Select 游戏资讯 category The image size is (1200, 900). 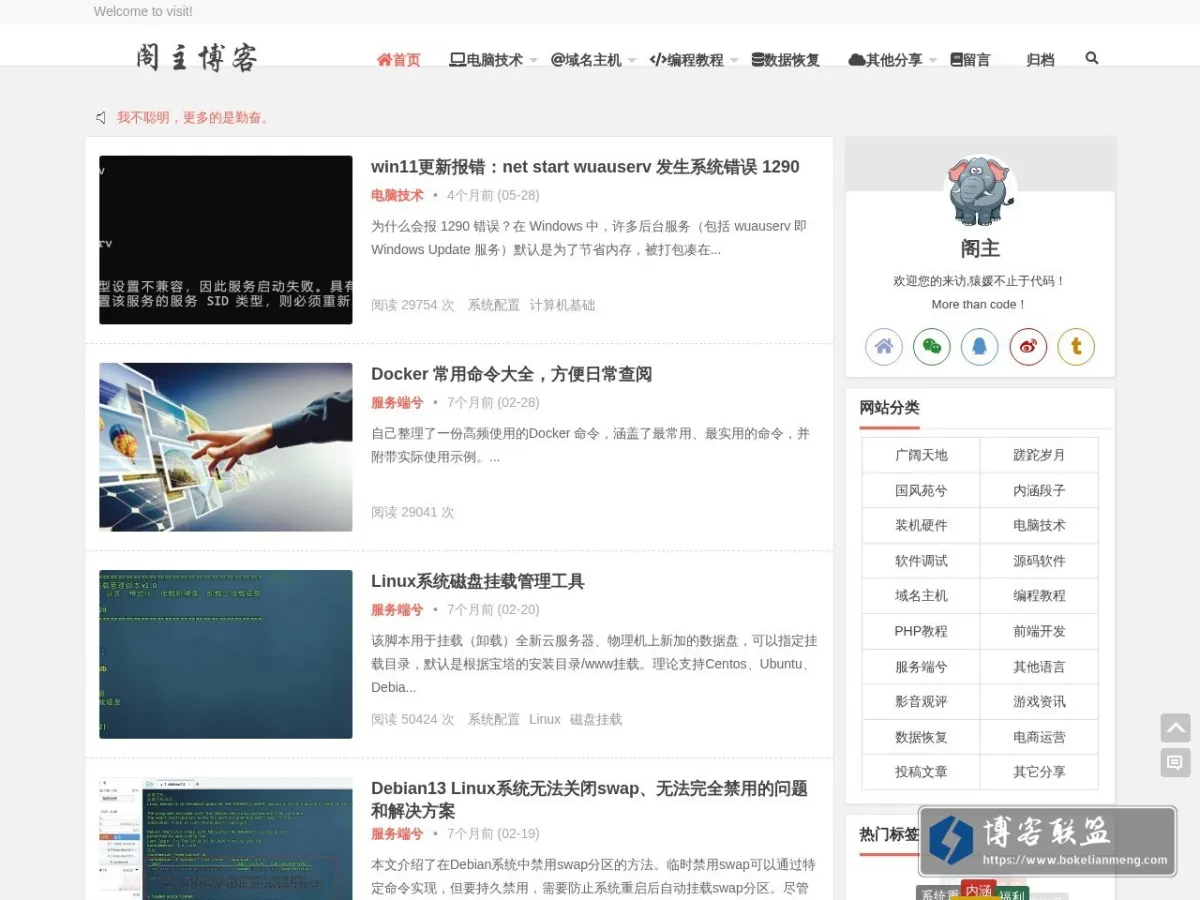pyautogui.click(x=1039, y=702)
